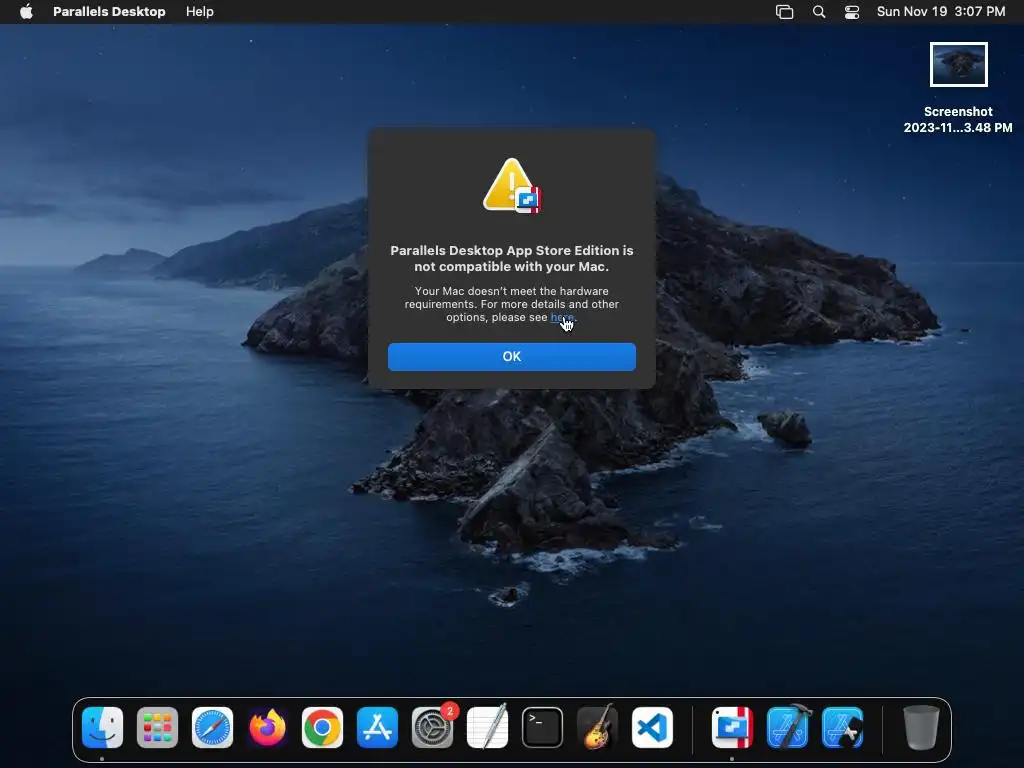1024x768 pixels.
Task: Open the Parallels Desktop menu
Action: coord(109,12)
